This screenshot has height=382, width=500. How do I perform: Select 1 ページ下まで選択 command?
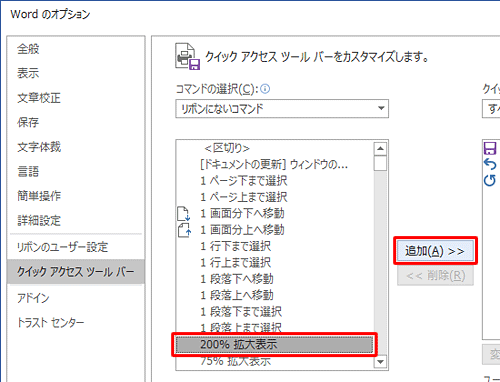(x=274, y=181)
